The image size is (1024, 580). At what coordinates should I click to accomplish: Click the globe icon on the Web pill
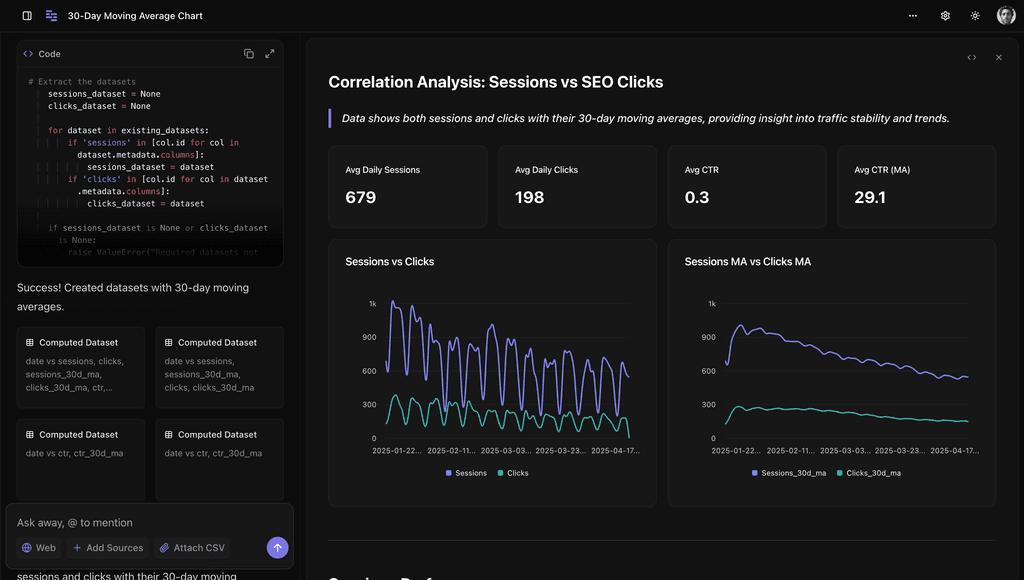click(x=25, y=548)
